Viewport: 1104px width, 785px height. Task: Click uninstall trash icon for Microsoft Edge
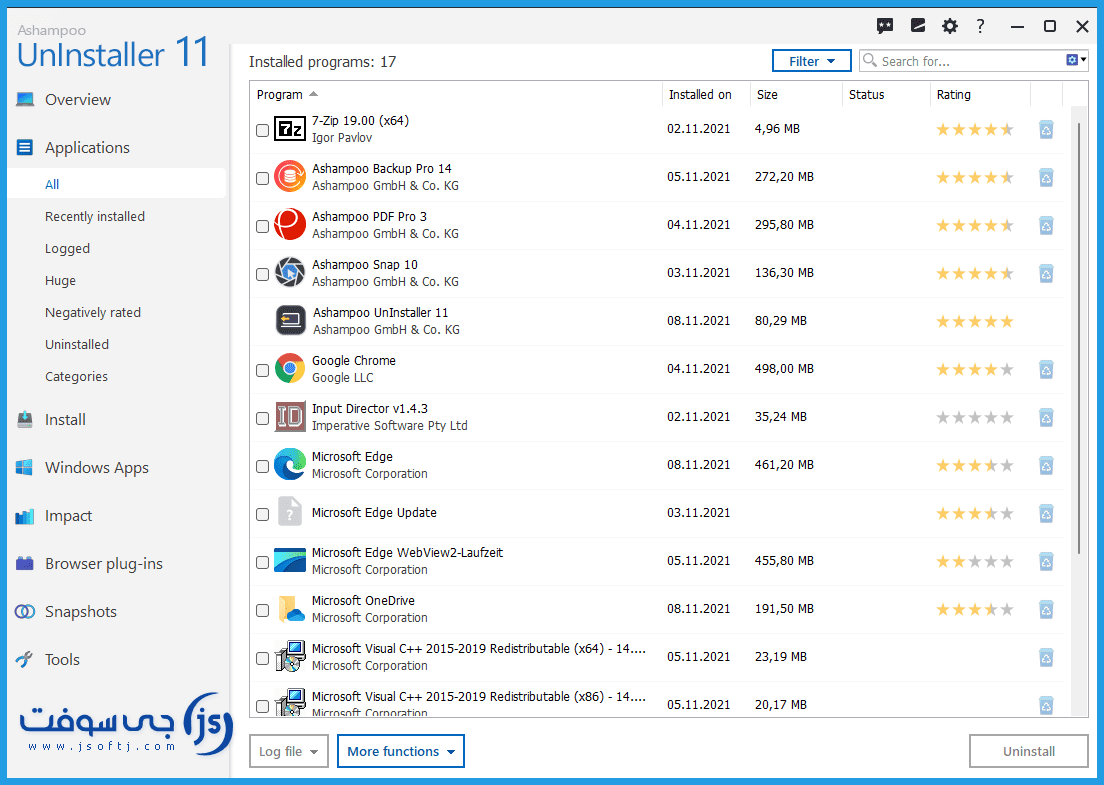1046,465
